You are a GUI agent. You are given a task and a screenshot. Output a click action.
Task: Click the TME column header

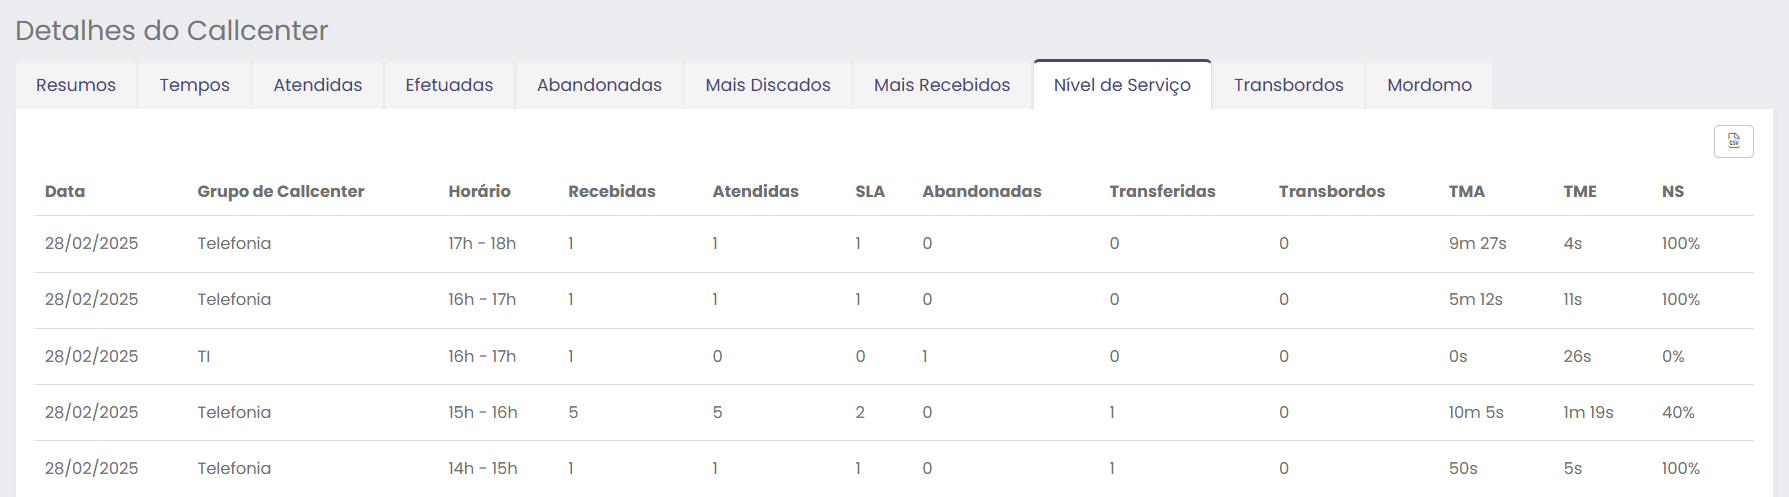[x=1580, y=192]
